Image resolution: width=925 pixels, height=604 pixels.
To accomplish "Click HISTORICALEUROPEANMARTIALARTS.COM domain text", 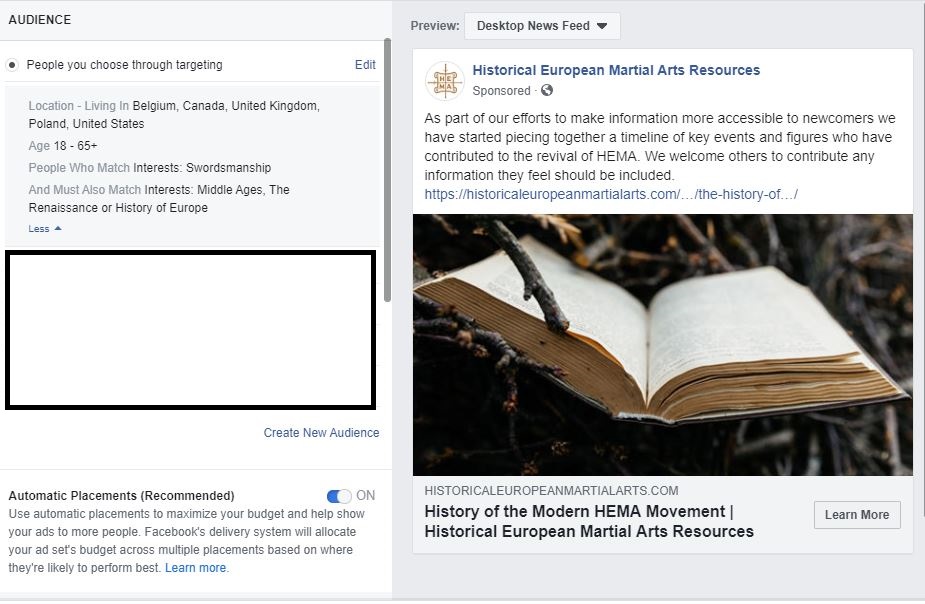I will point(551,491).
